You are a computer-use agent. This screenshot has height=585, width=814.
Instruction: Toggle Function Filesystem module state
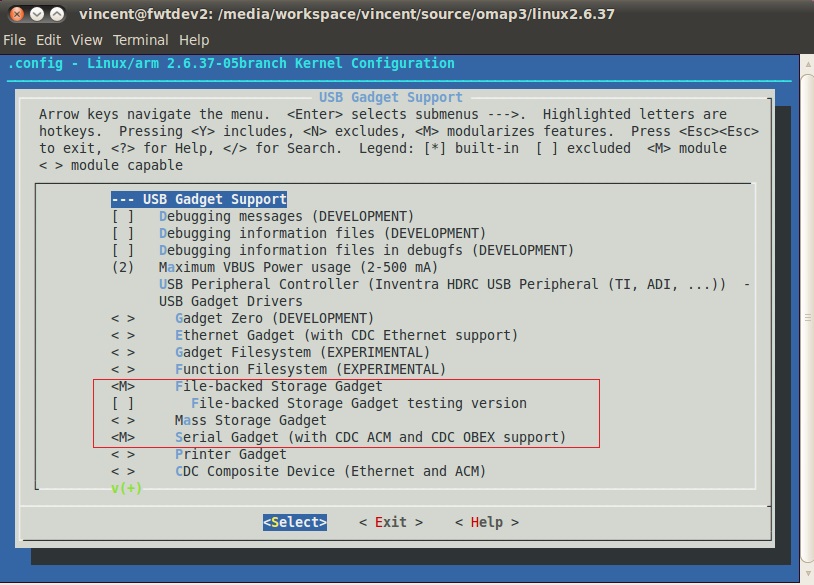click(123, 370)
